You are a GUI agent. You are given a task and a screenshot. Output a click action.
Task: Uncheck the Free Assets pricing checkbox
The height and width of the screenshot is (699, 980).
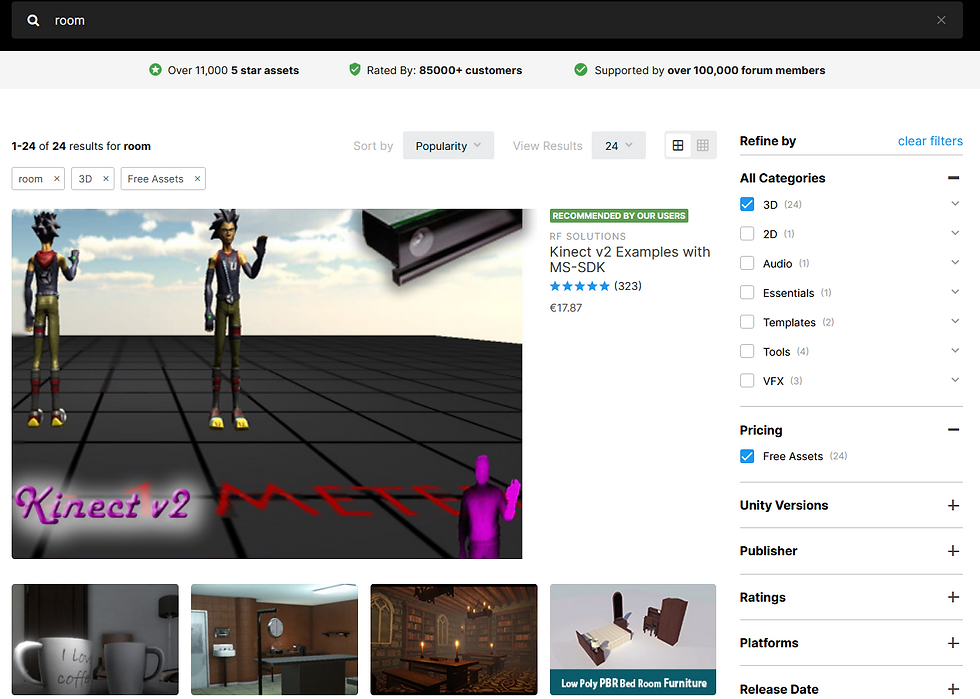point(747,456)
